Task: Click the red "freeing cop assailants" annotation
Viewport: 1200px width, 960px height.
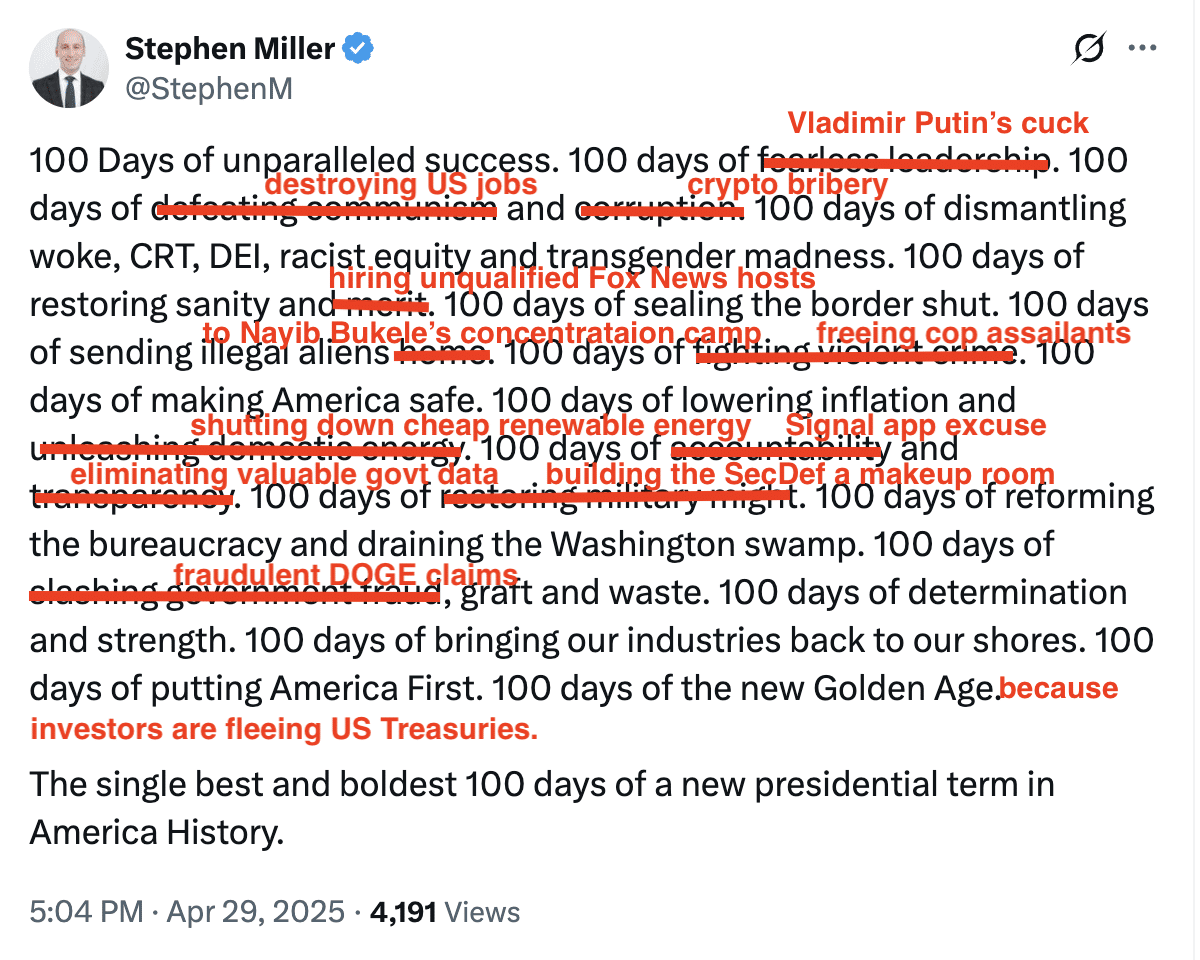Action: point(973,333)
